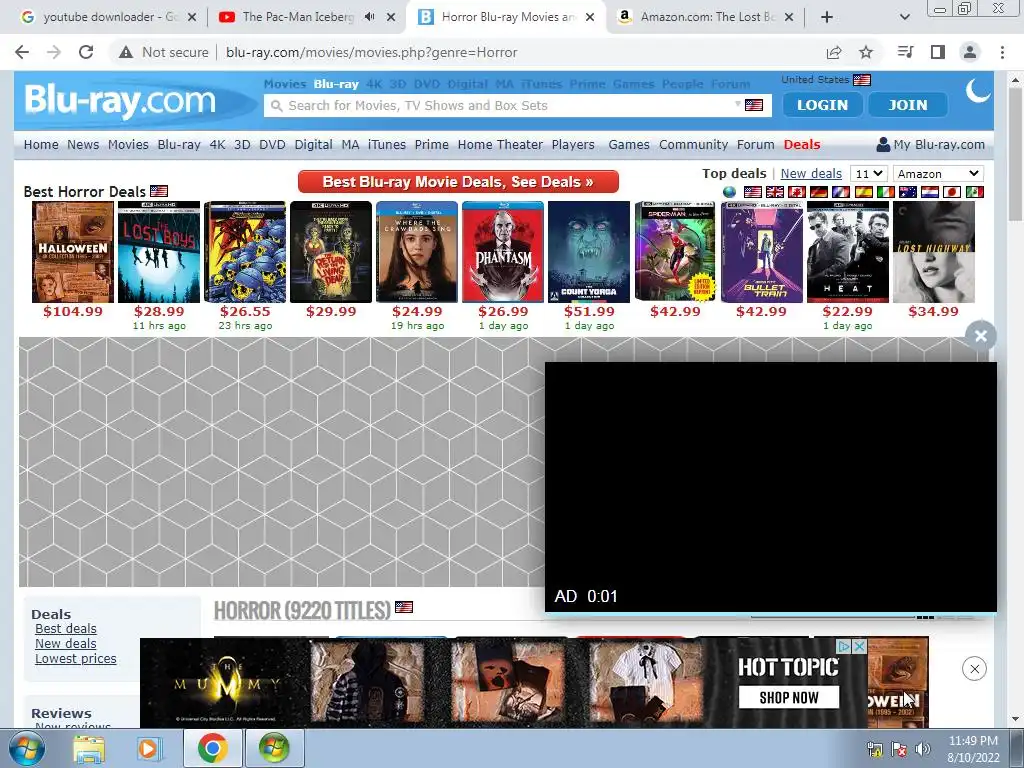Open Windows Explorer from the taskbar

89,748
